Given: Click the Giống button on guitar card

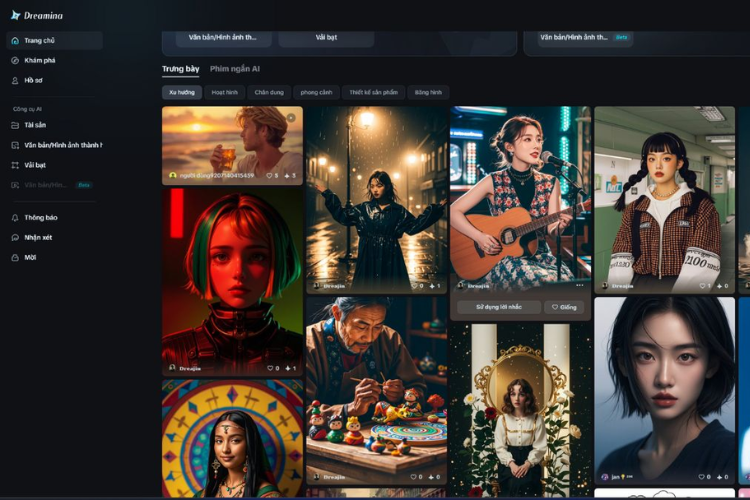Looking at the screenshot, I should coord(564,307).
